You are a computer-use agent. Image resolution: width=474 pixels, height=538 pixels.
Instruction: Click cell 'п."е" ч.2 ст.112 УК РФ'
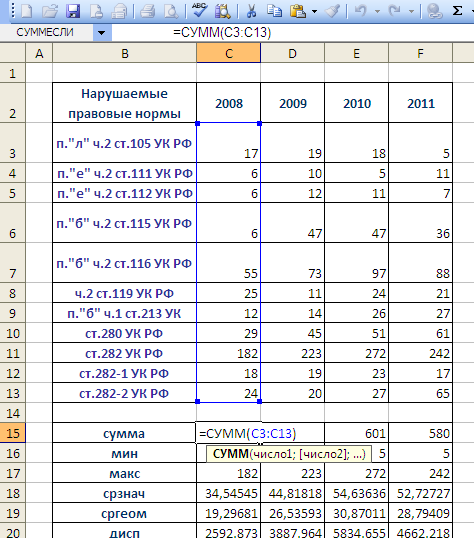(125, 193)
